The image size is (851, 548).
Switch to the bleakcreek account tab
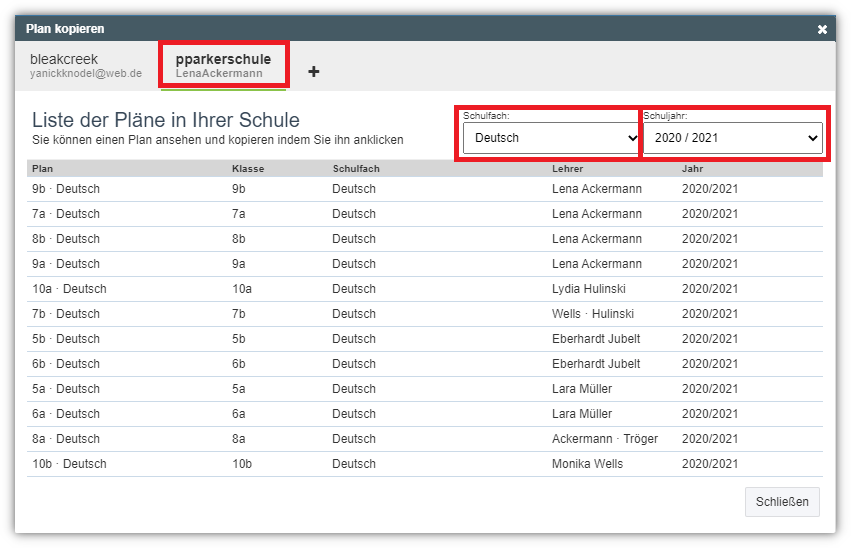coord(86,66)
